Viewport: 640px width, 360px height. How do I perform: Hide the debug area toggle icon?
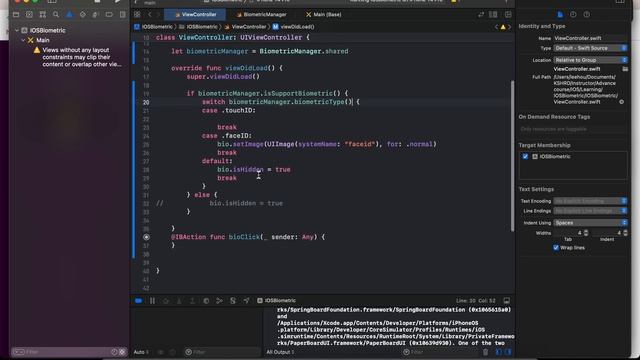[507, 301]
